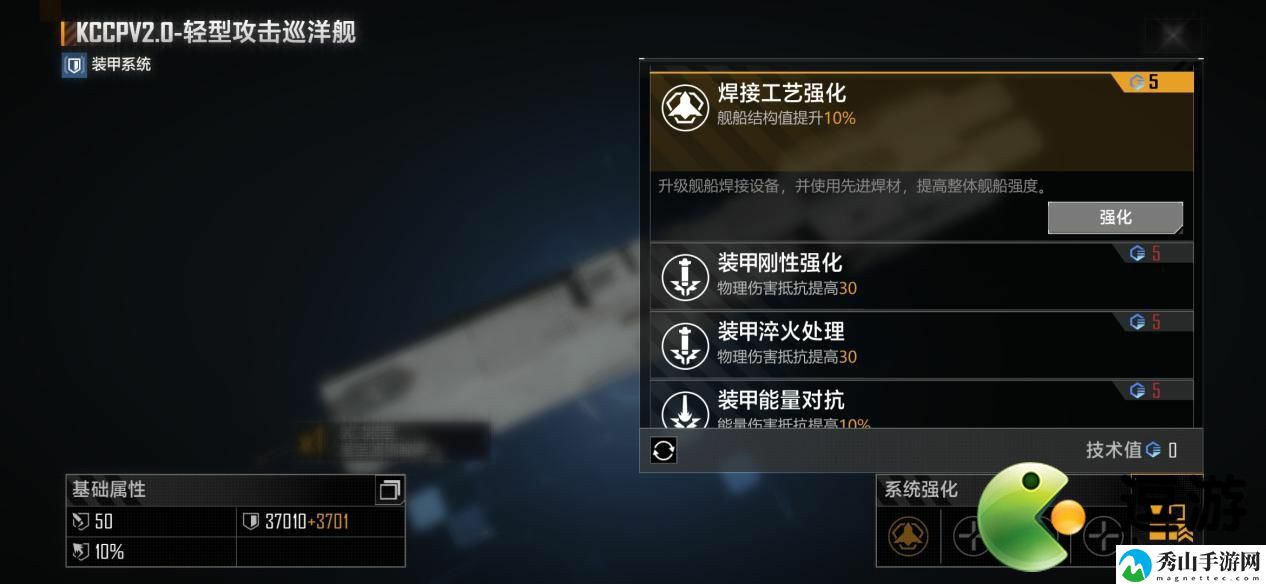
Task: Select the 焊接工艺强化 upgrade icon
Action: [x=685, y=105]
